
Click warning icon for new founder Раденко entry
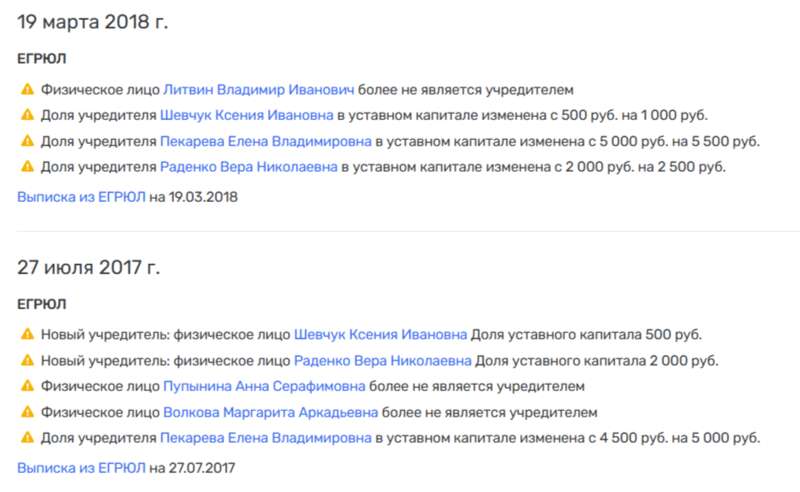[x=25, y=359]
